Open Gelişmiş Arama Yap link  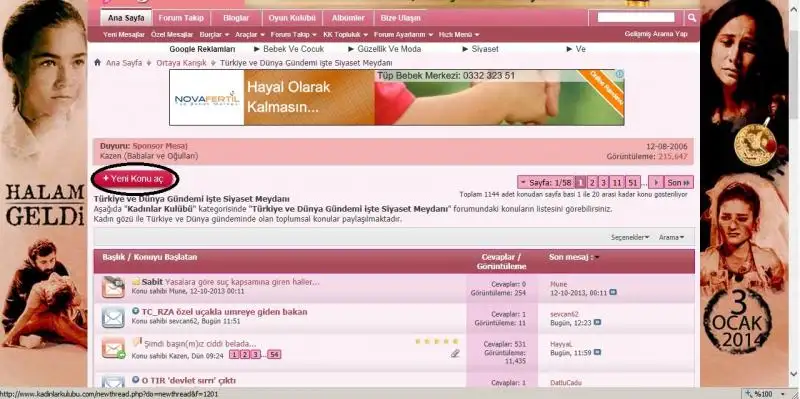[656, 34]
